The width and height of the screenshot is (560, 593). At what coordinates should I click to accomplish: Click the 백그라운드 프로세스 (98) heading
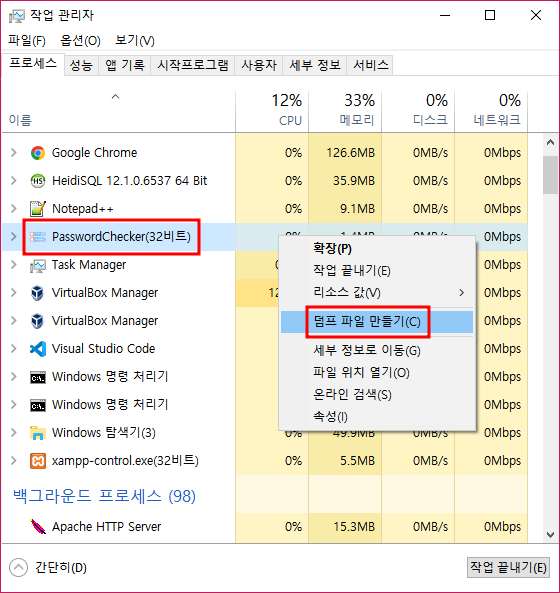(104, 496)
